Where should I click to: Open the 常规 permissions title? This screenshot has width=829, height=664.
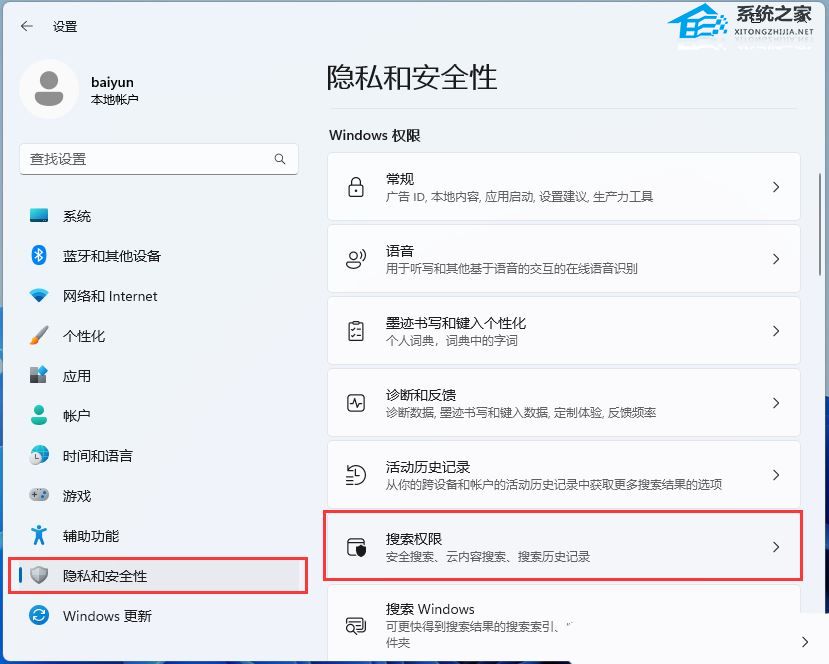[400, 179]
